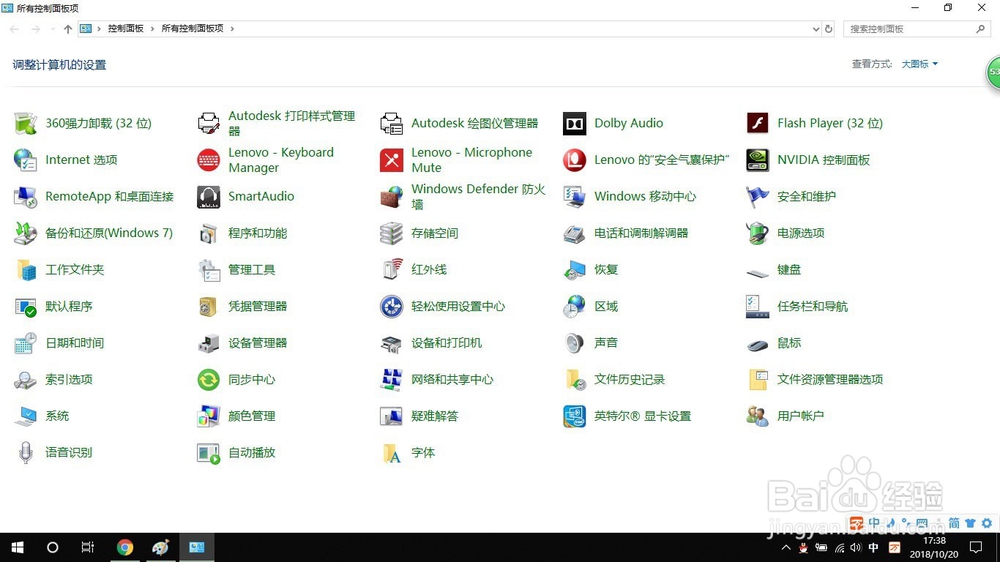Open Lenovo Microphone Mute icon
The width and height of the screenshot is (1000, 562).
click(391, 160)
